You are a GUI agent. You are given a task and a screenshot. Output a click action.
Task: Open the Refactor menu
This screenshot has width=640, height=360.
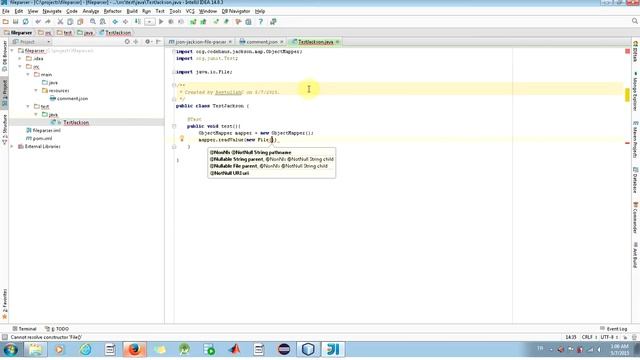pyautogui.click(x=113, y=11)
